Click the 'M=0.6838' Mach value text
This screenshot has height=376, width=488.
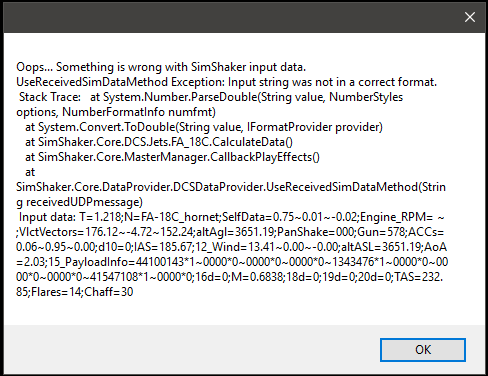coord(257,277)
